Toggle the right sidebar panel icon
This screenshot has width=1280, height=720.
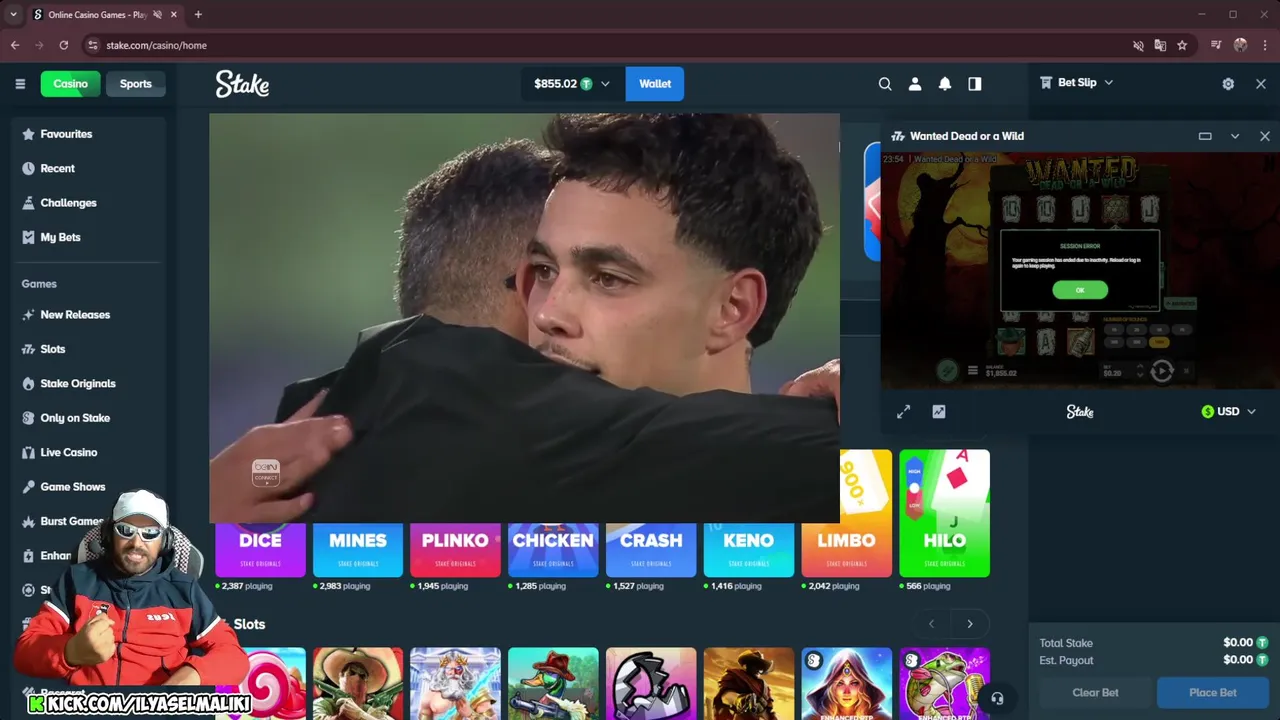[975, 84]
